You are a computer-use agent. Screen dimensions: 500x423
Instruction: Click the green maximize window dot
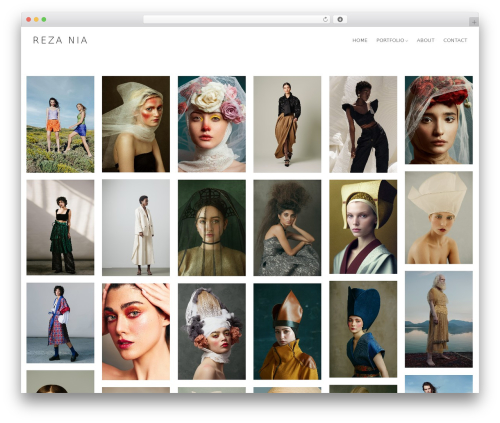point(44,20)
